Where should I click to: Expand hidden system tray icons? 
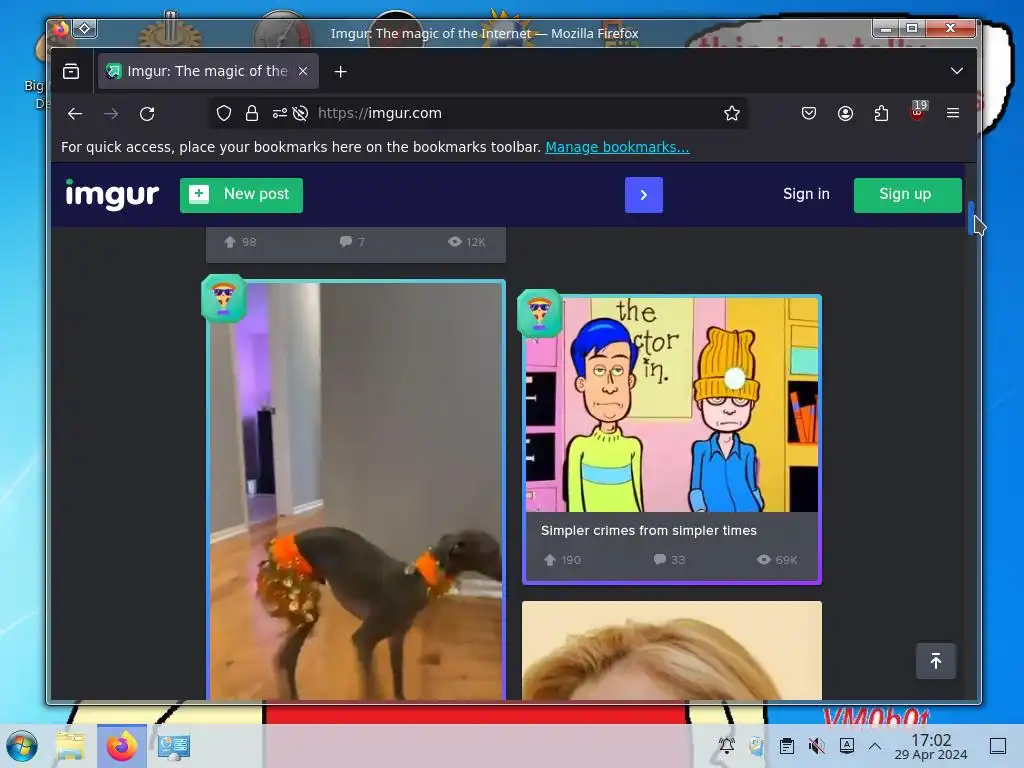(875, 746)
